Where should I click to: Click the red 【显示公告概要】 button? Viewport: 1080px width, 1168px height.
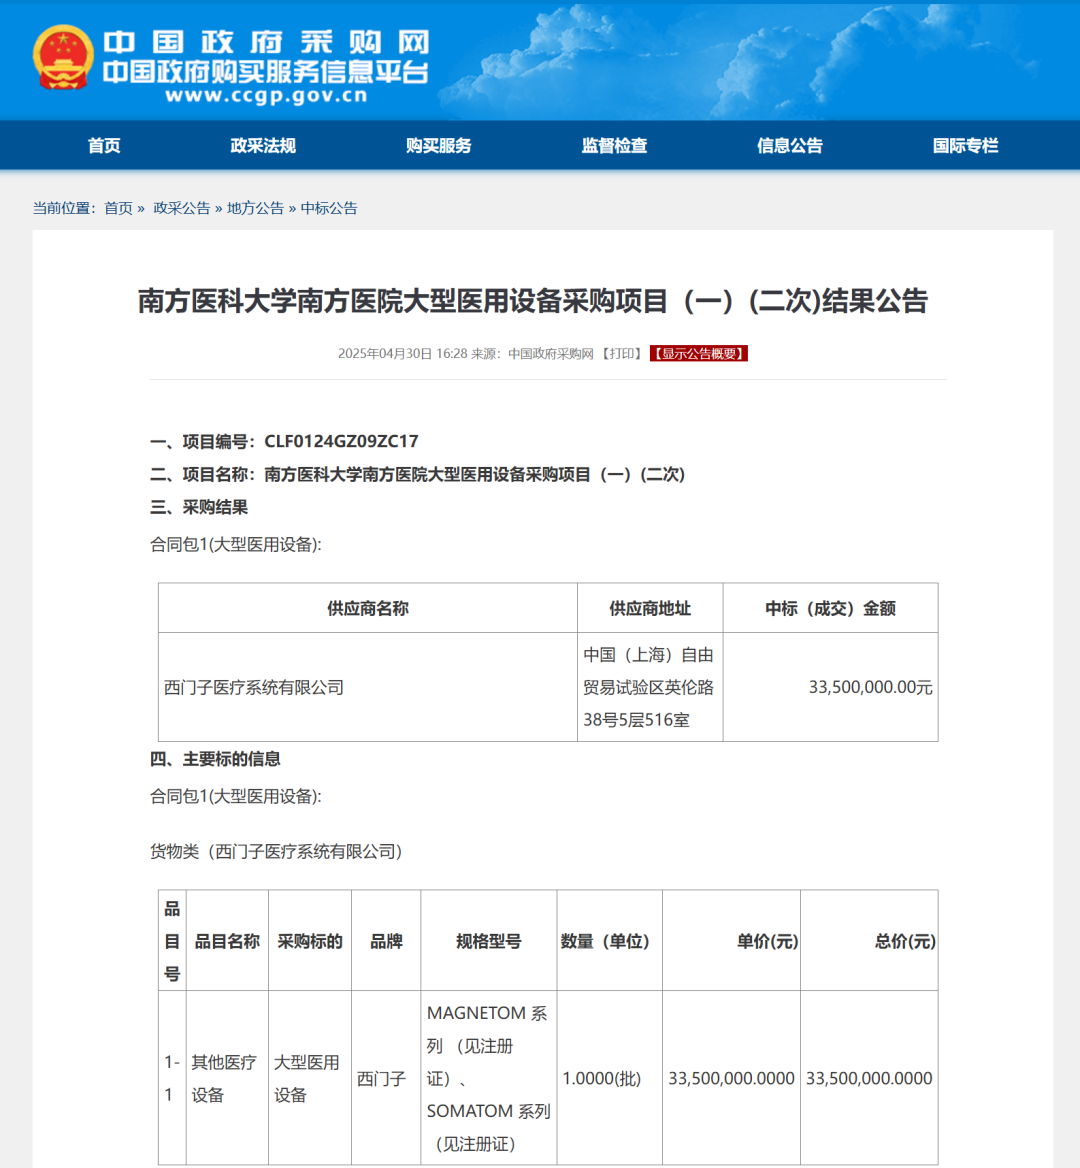[699, 353]
